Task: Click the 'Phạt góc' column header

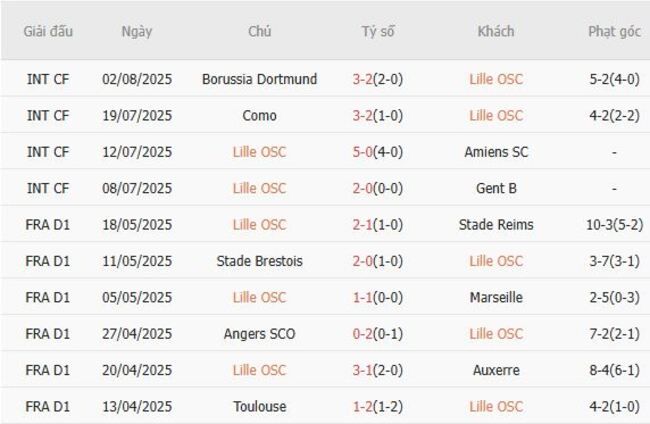Action: pyautogui.click(x=614, y=31)
